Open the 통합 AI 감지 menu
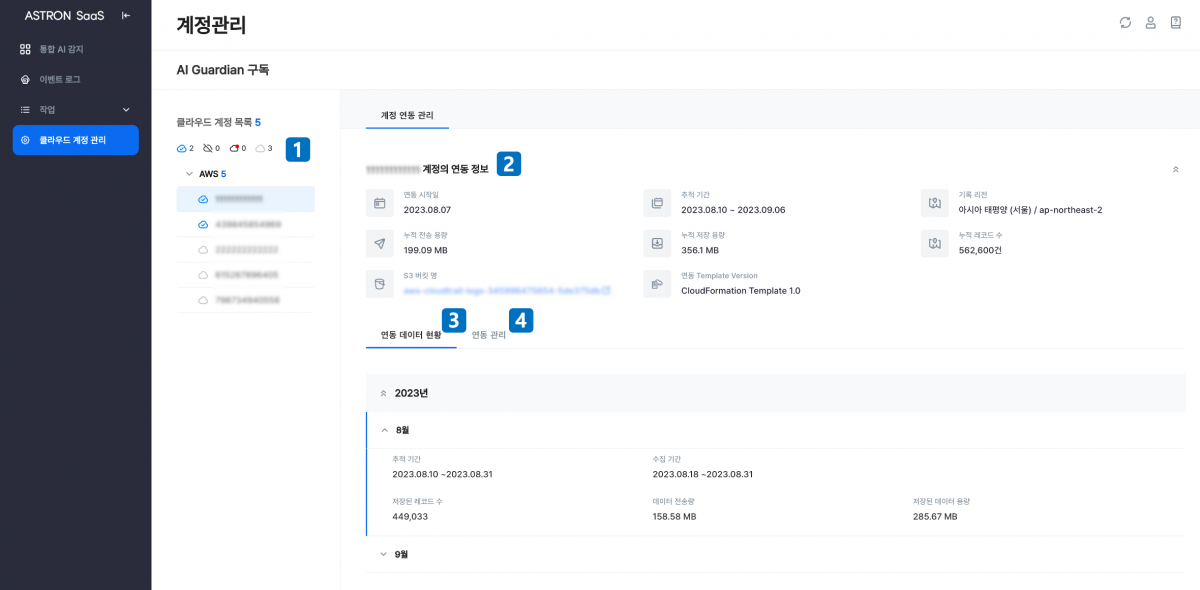 75,49
